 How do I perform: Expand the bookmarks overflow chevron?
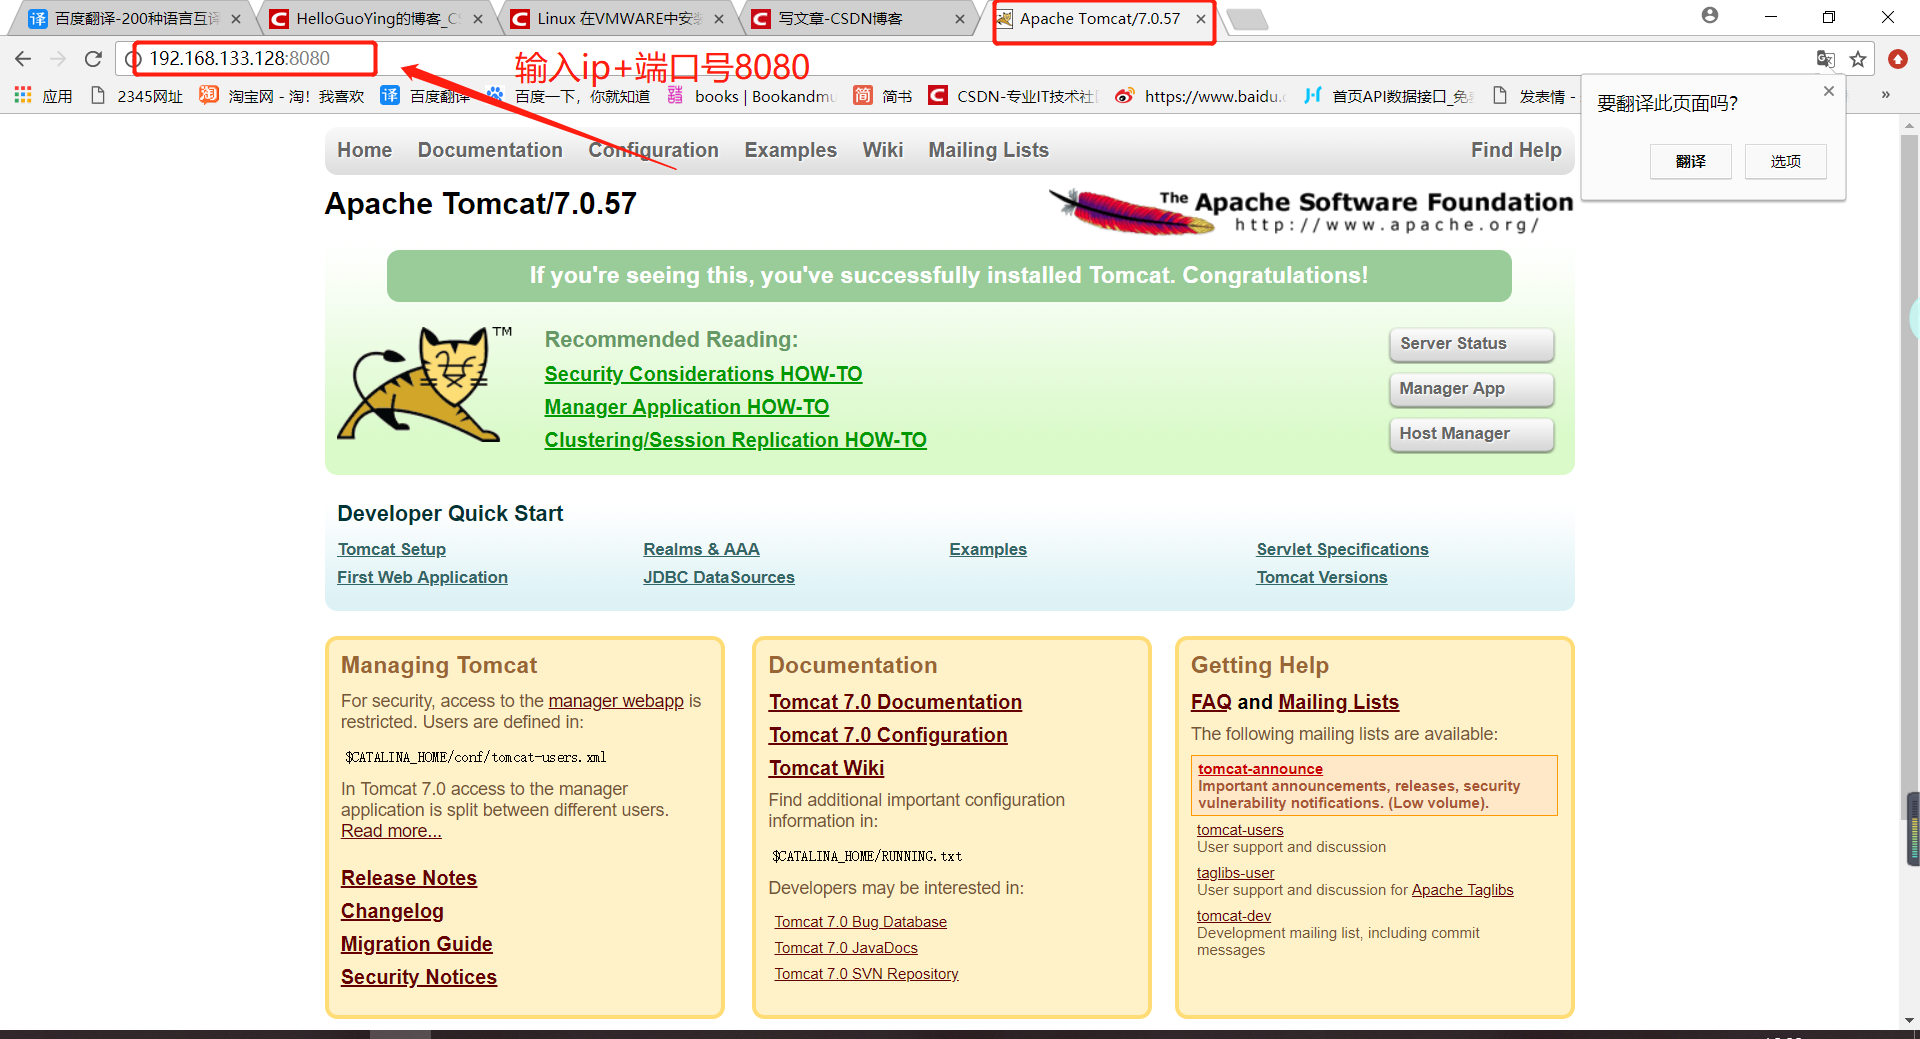click(1885, 95)
